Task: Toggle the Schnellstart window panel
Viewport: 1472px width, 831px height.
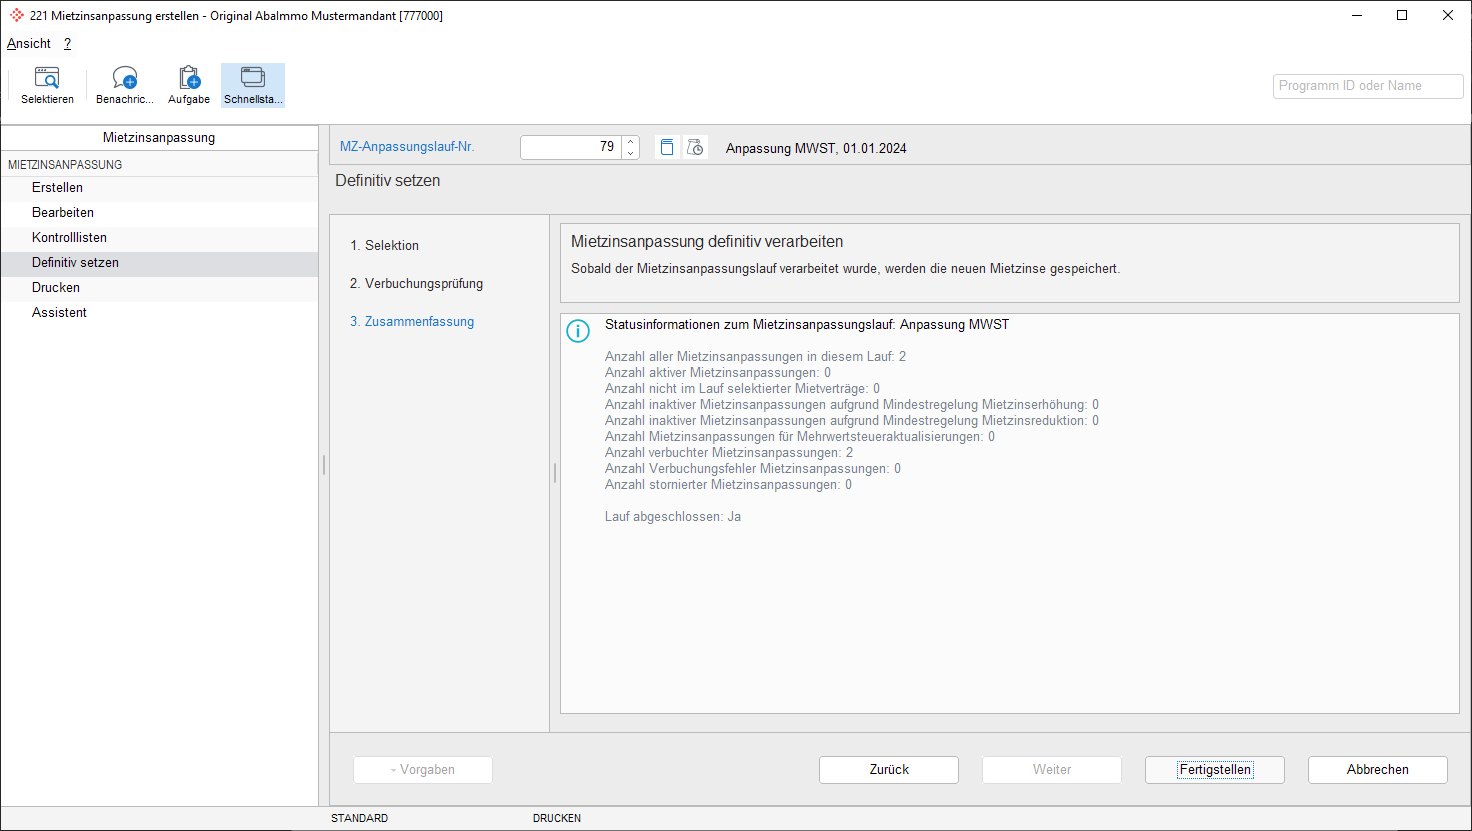Action: 253,85
